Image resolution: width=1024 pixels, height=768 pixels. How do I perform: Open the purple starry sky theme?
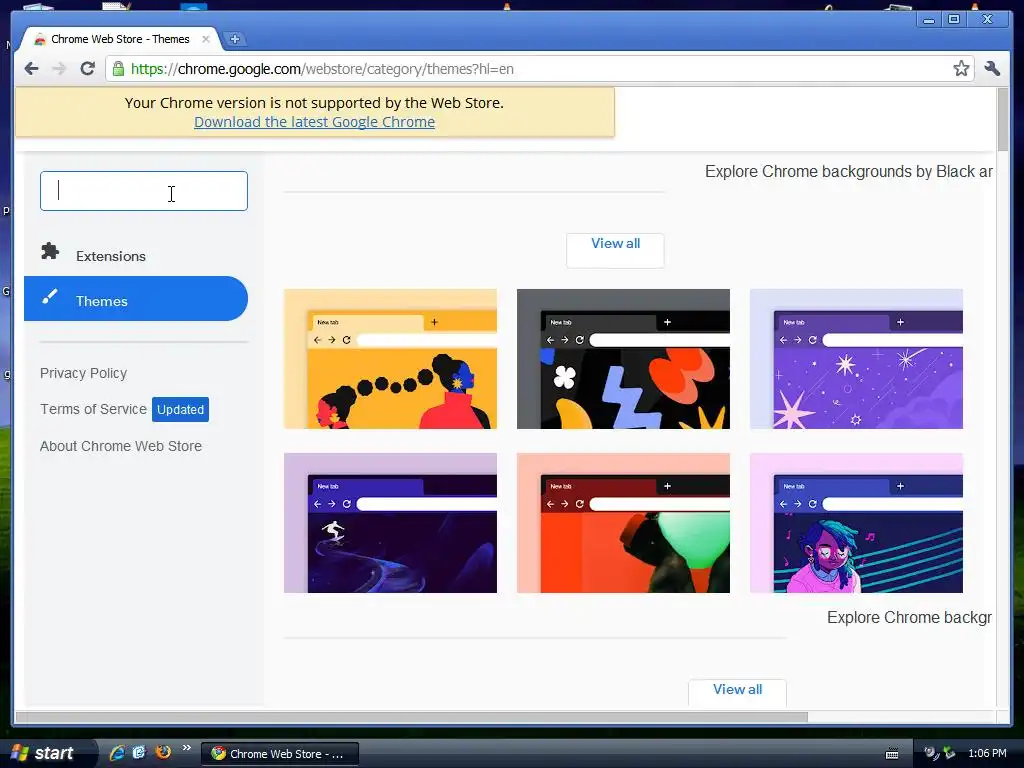pyautogui.click(x=856, y=359)
